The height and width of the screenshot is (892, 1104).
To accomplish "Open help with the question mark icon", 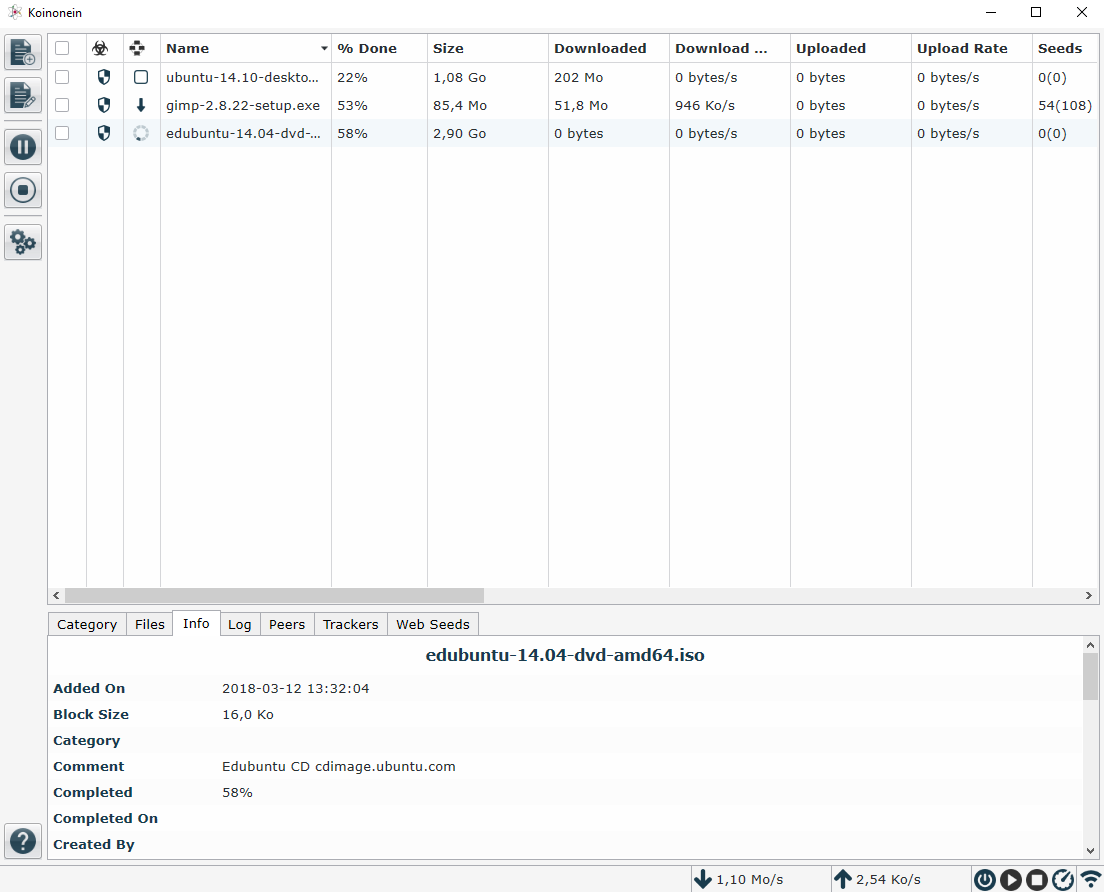I will [x=23, y=841].
